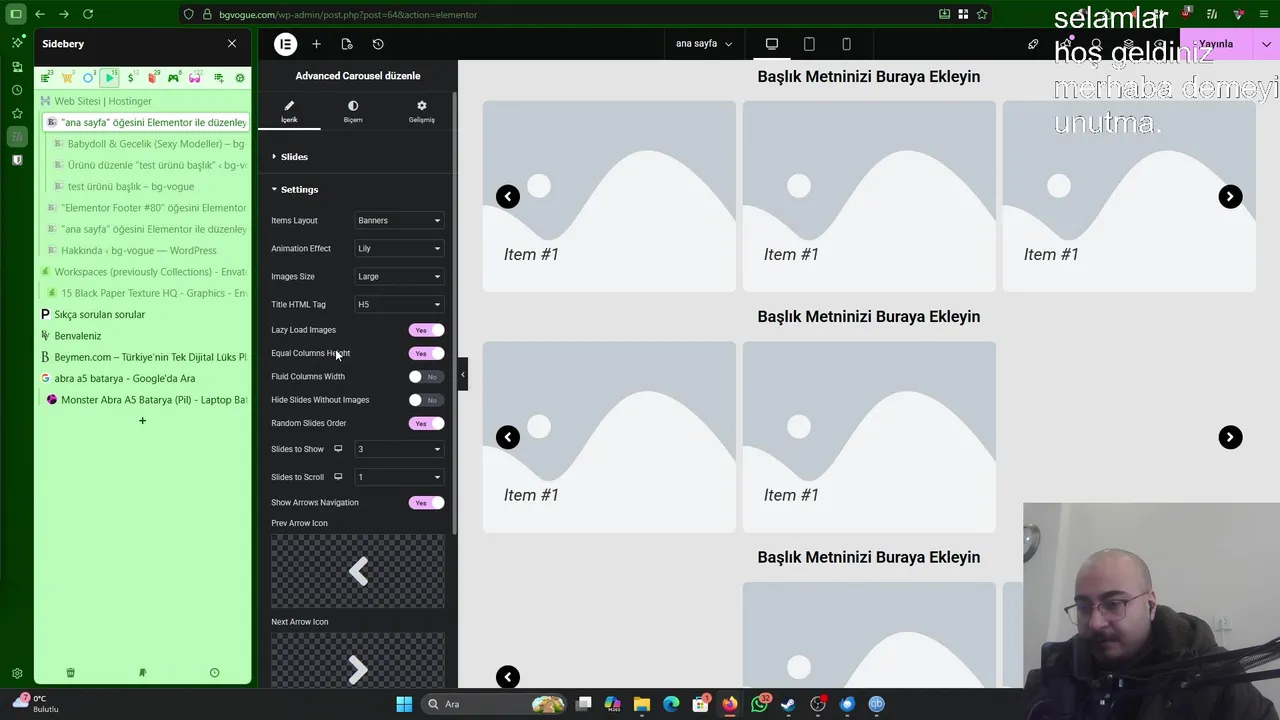Select the dollar sign Sidebery panel
This screenshot has height=720, width=1280.
click(132, 78)
